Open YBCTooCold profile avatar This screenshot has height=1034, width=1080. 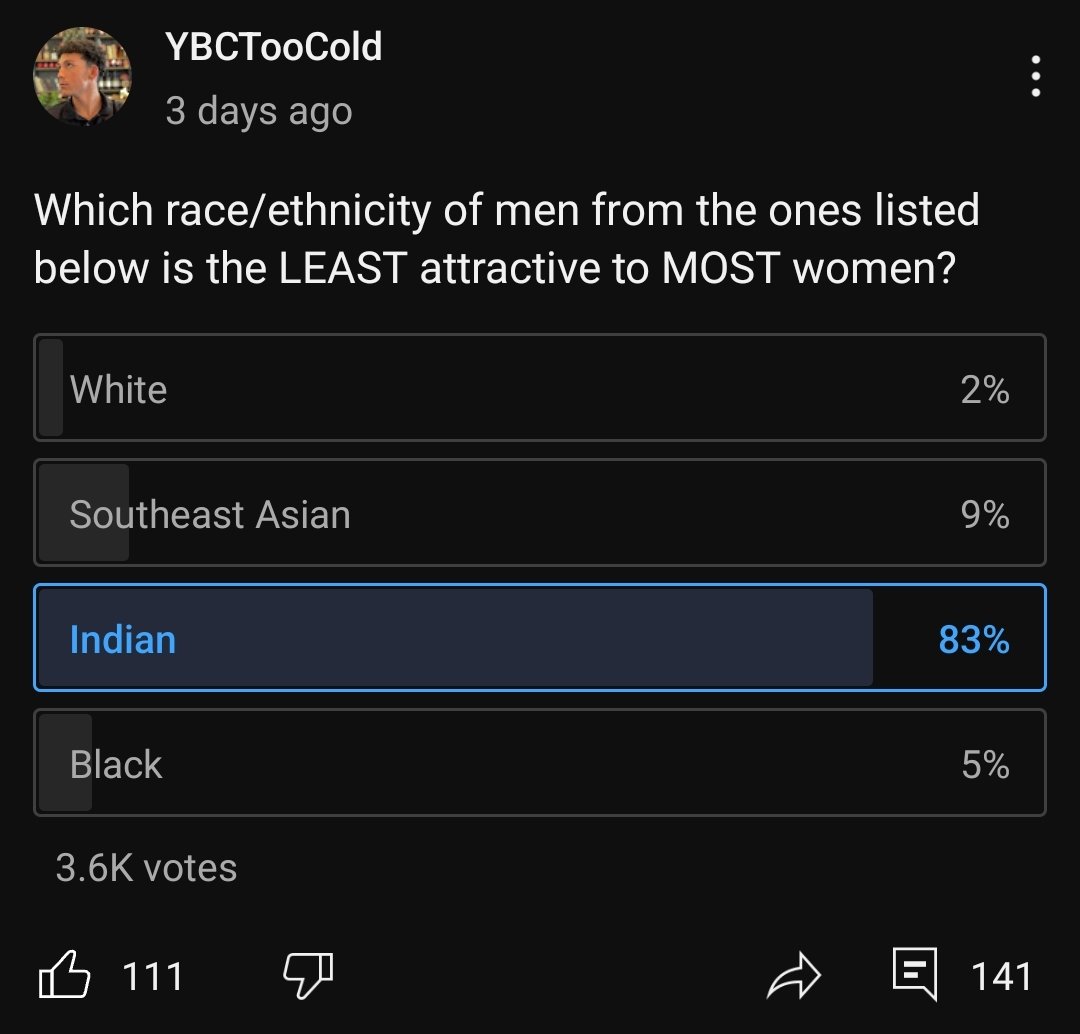pyautogui.click(x=82, y=76)
